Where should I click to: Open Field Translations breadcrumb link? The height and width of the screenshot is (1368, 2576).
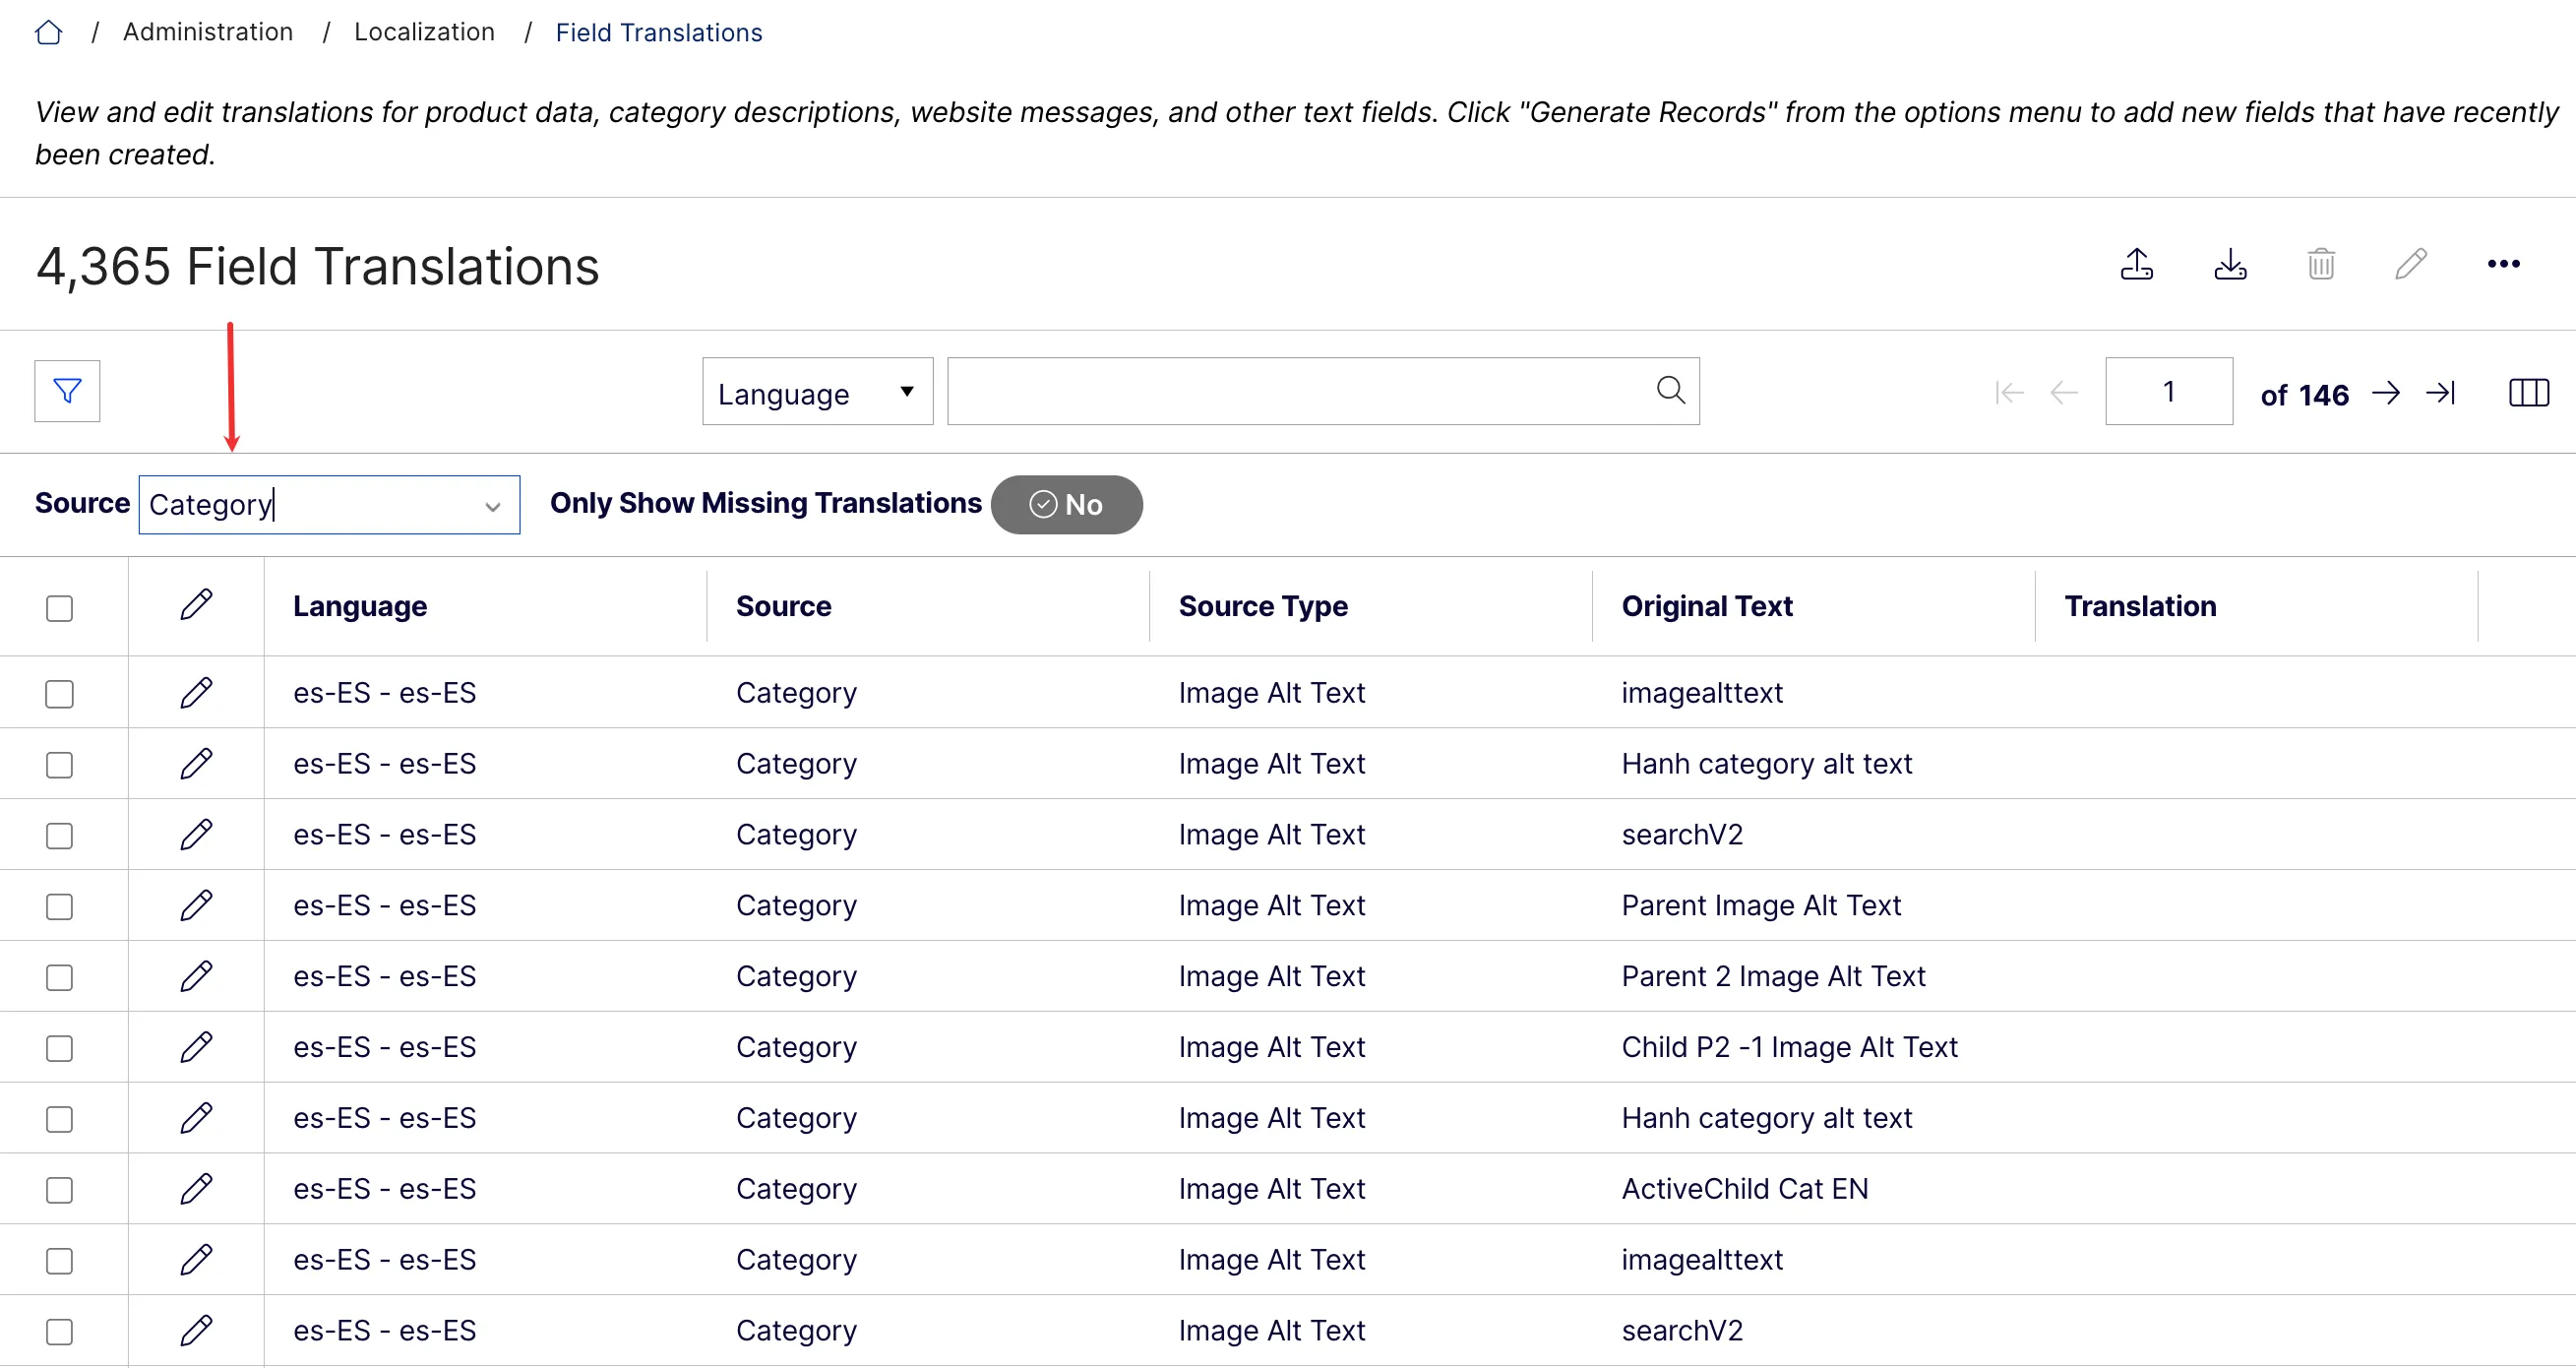[659, 33]
